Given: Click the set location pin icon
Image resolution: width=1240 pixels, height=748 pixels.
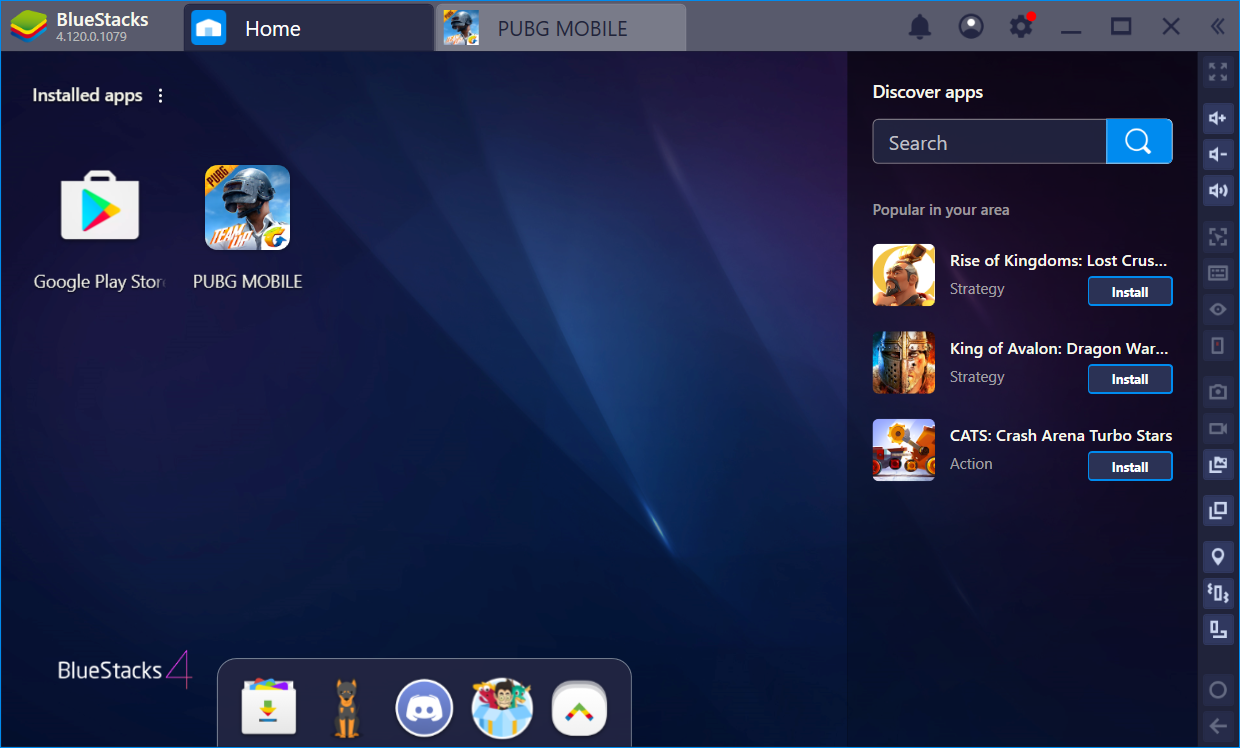Looking at the screenshot, I should point(1217,557).
